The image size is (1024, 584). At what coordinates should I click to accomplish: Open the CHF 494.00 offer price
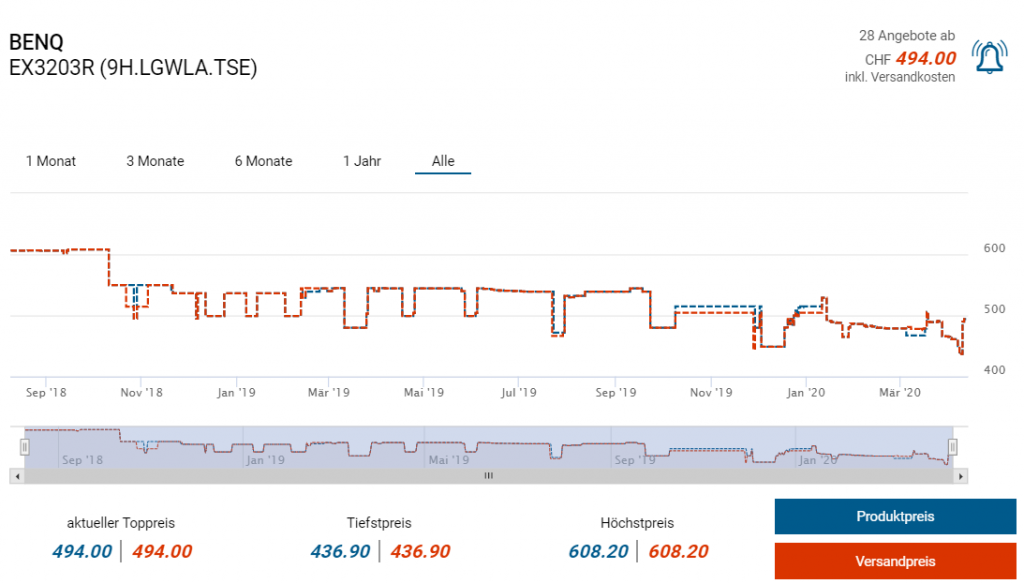coord(925,58)
